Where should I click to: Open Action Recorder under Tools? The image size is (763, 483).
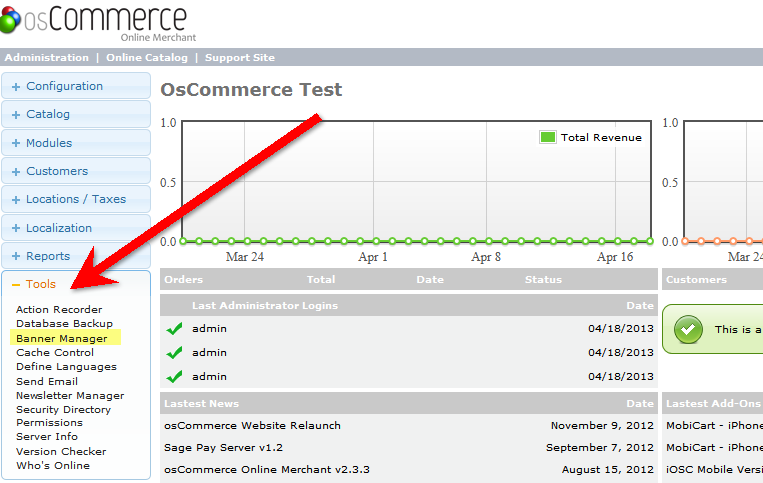(x=59, y=309)
